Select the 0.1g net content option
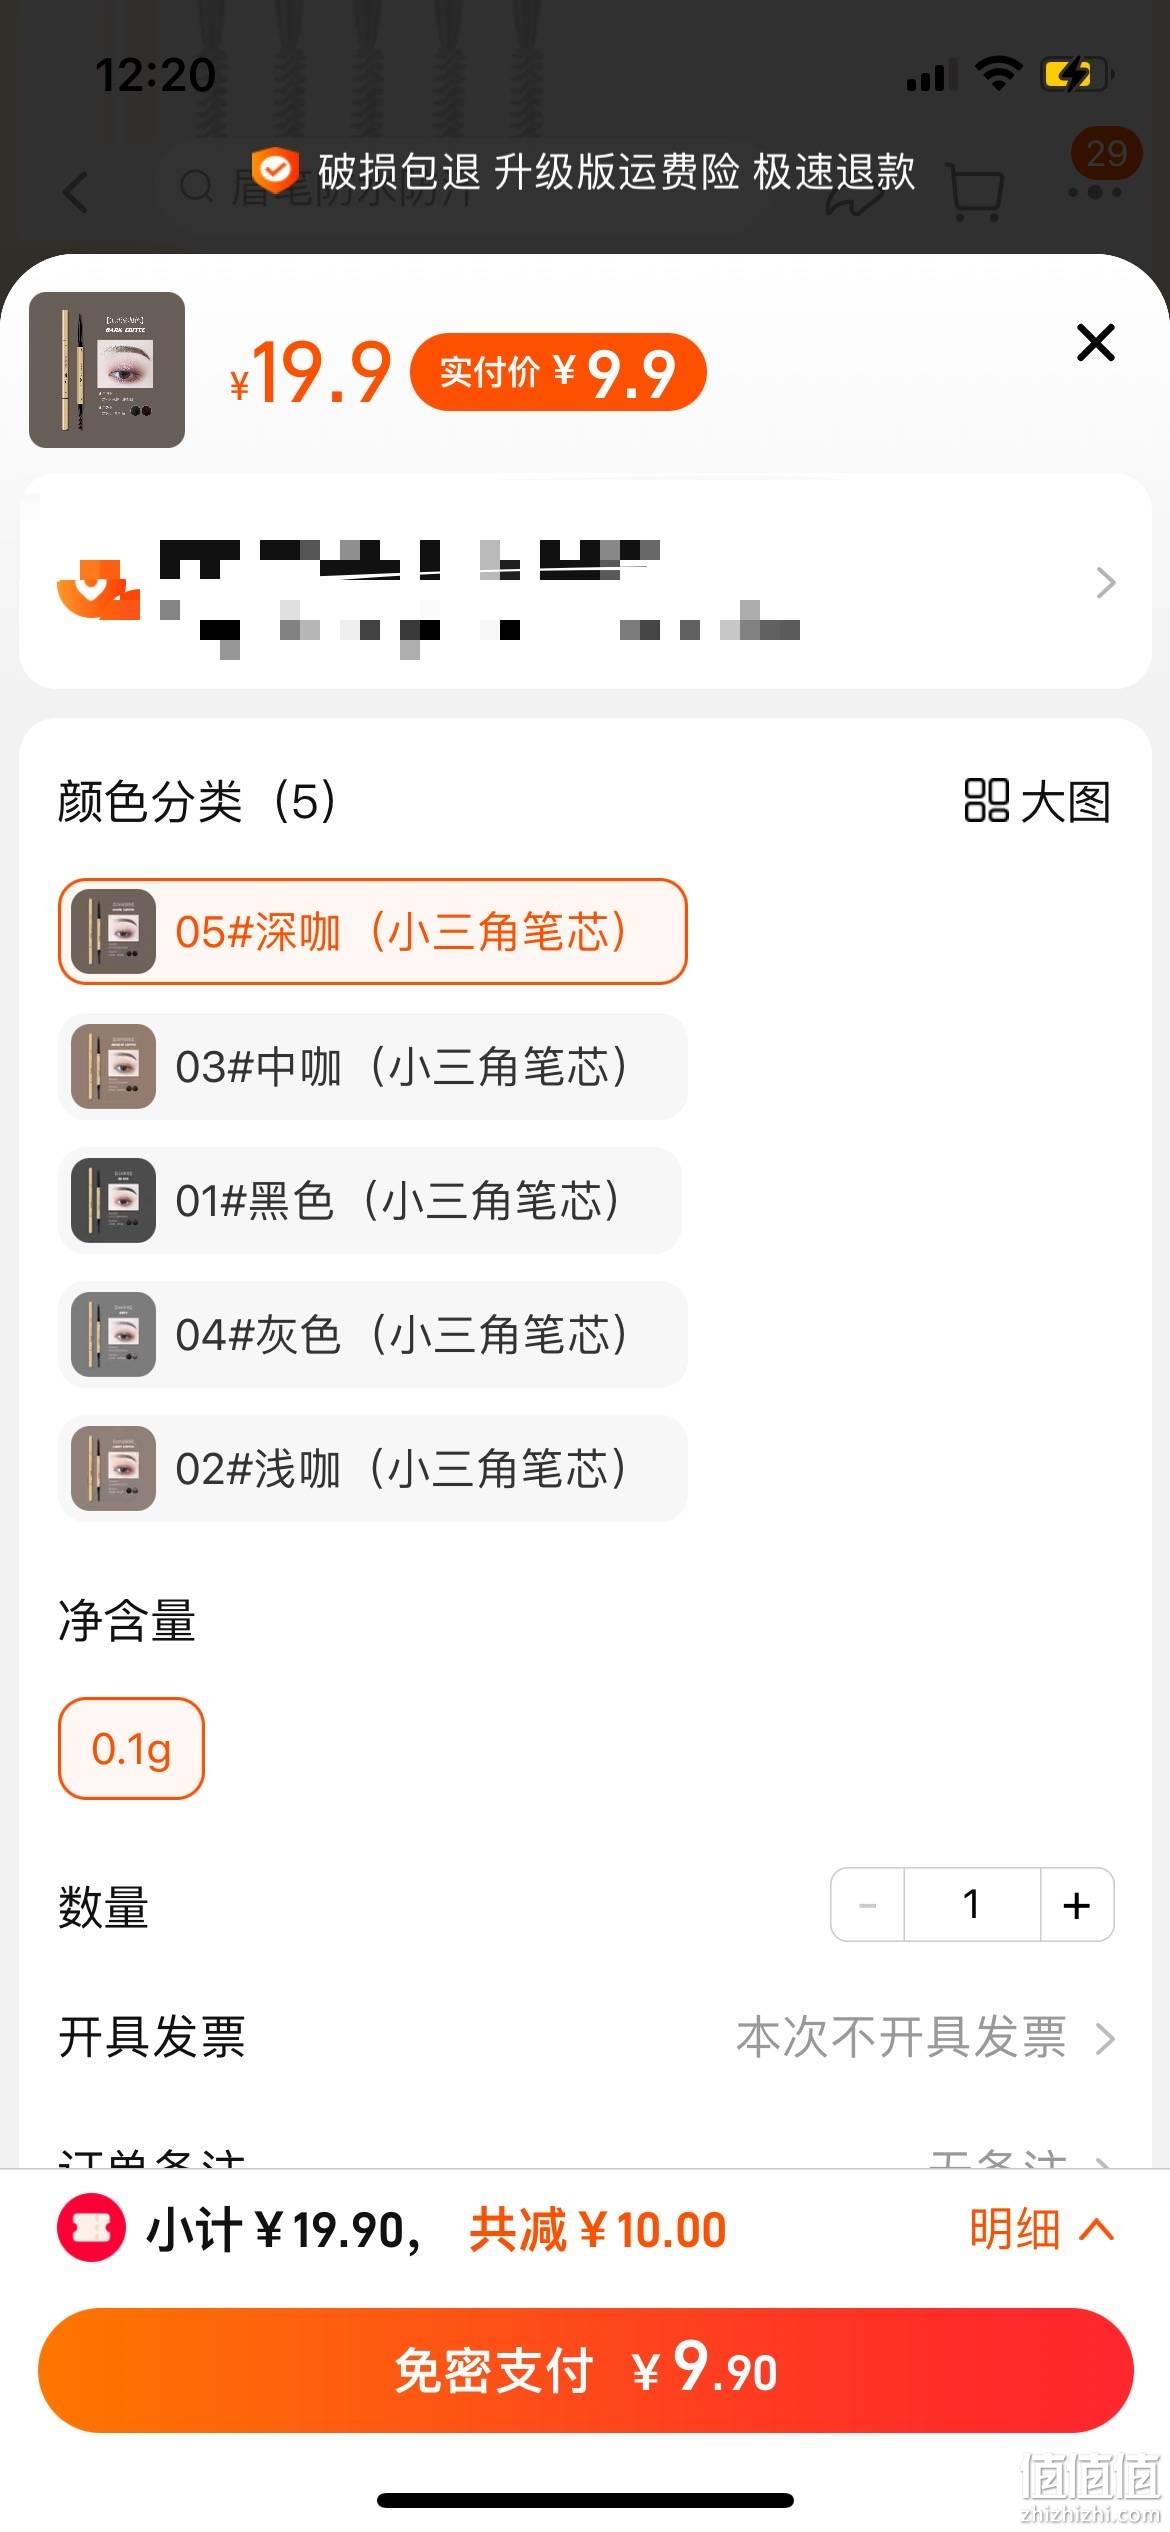This screenshot has height=2532, width=1170. click(x=131, y=1748)
